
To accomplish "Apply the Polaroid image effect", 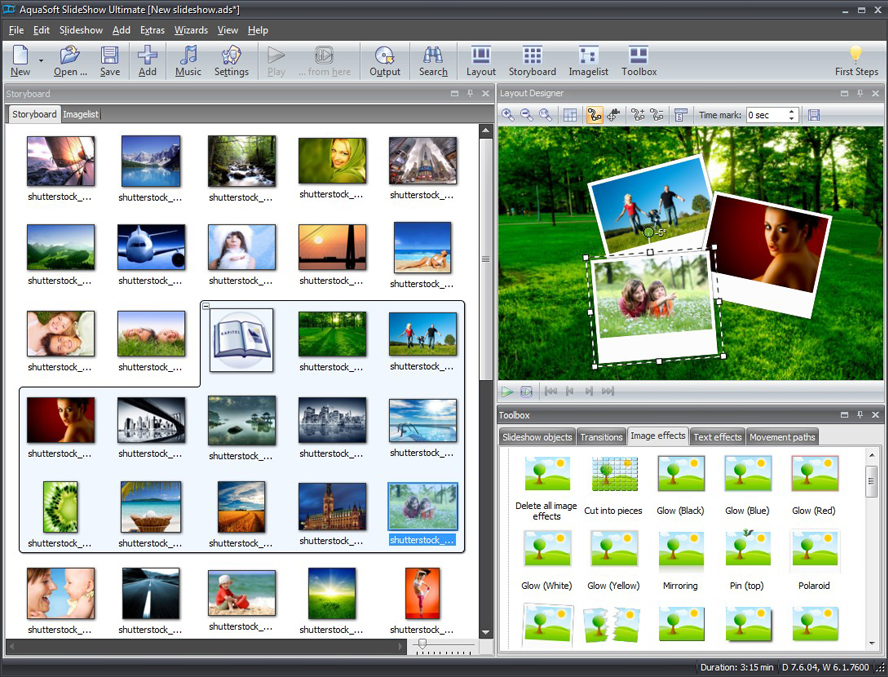I will point(812,558).
